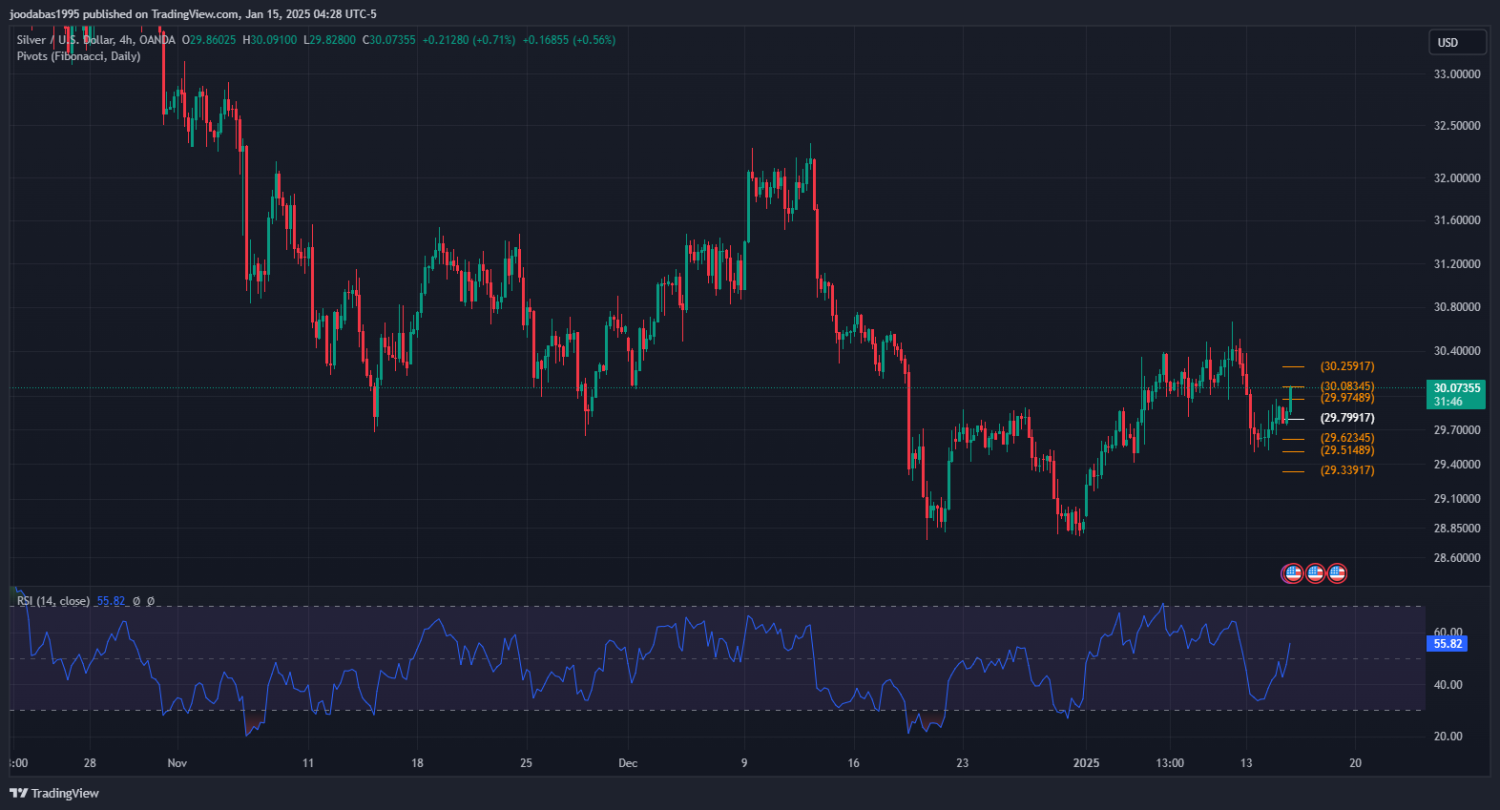Click the pivot level label (29.51489)

(1347, 450)
